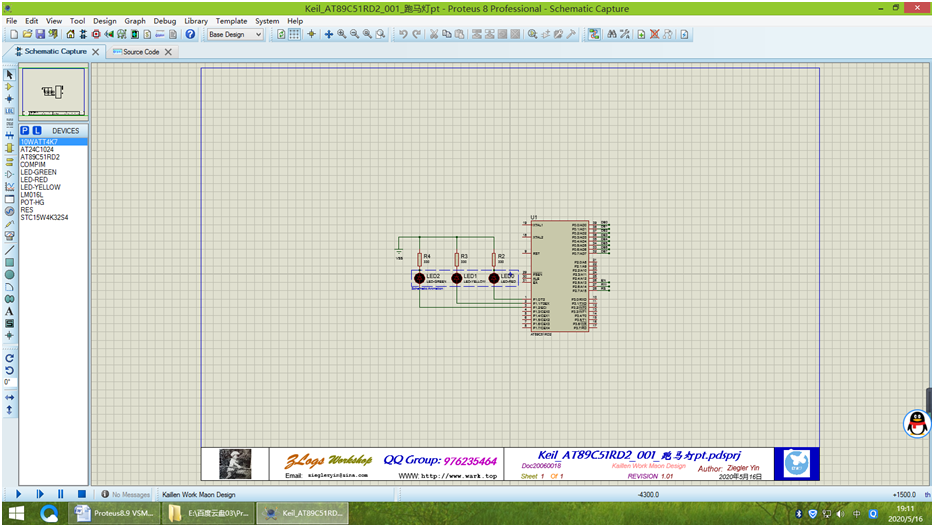This screenshot has width=934, height=527.
Task: Select the Junction Dot tool
Action: pyautogui.click(x=10, y=99)
